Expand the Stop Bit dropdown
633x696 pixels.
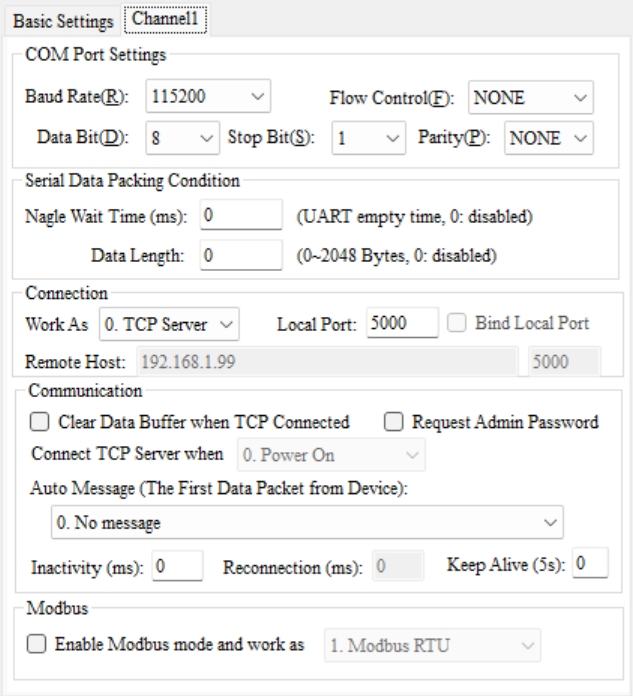tap(367, 137)
